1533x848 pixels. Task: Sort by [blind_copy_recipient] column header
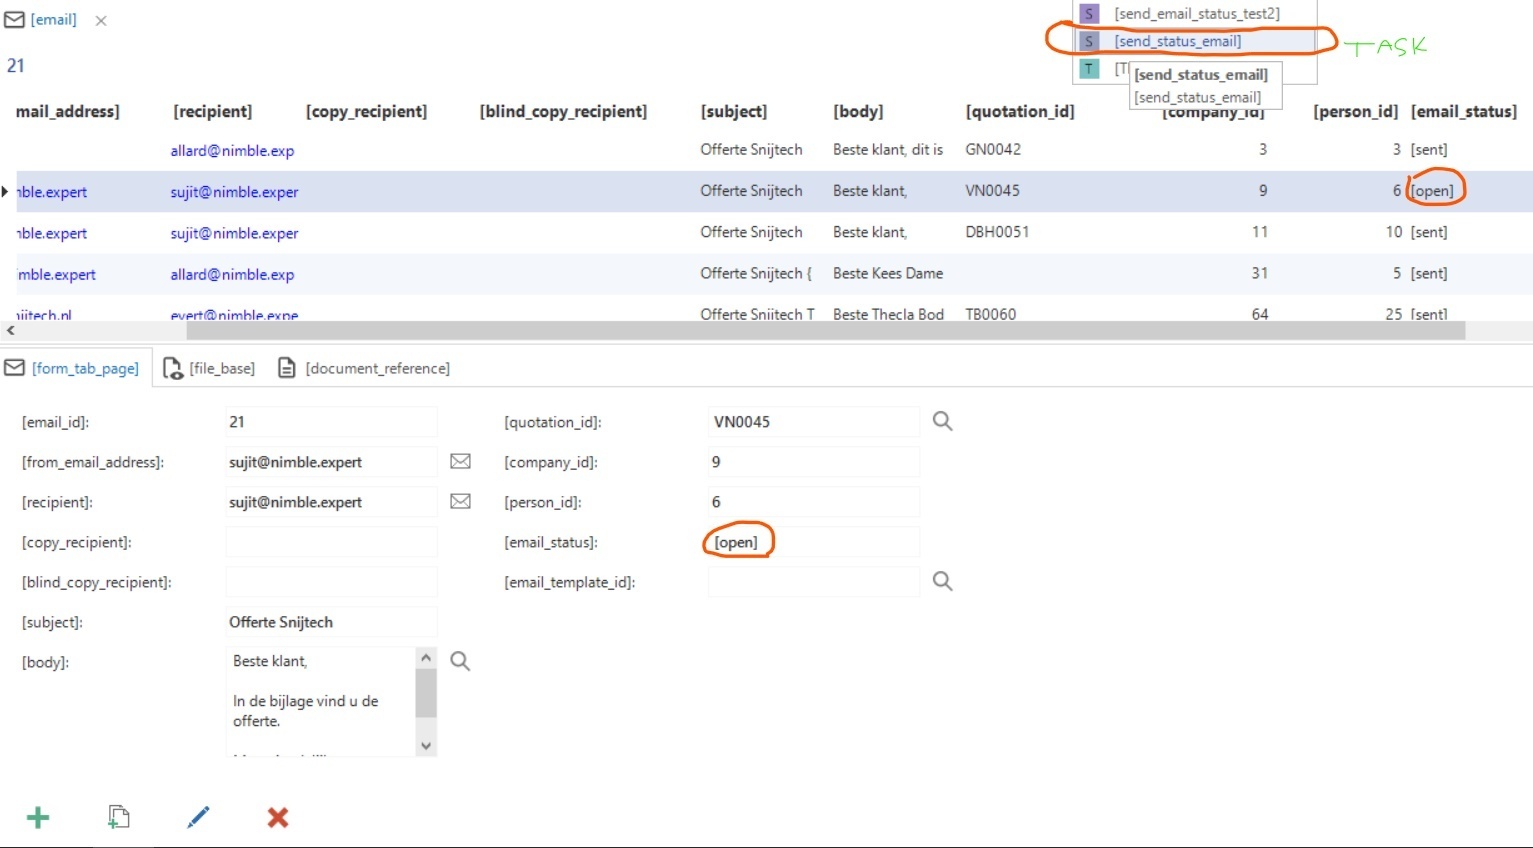563,111
